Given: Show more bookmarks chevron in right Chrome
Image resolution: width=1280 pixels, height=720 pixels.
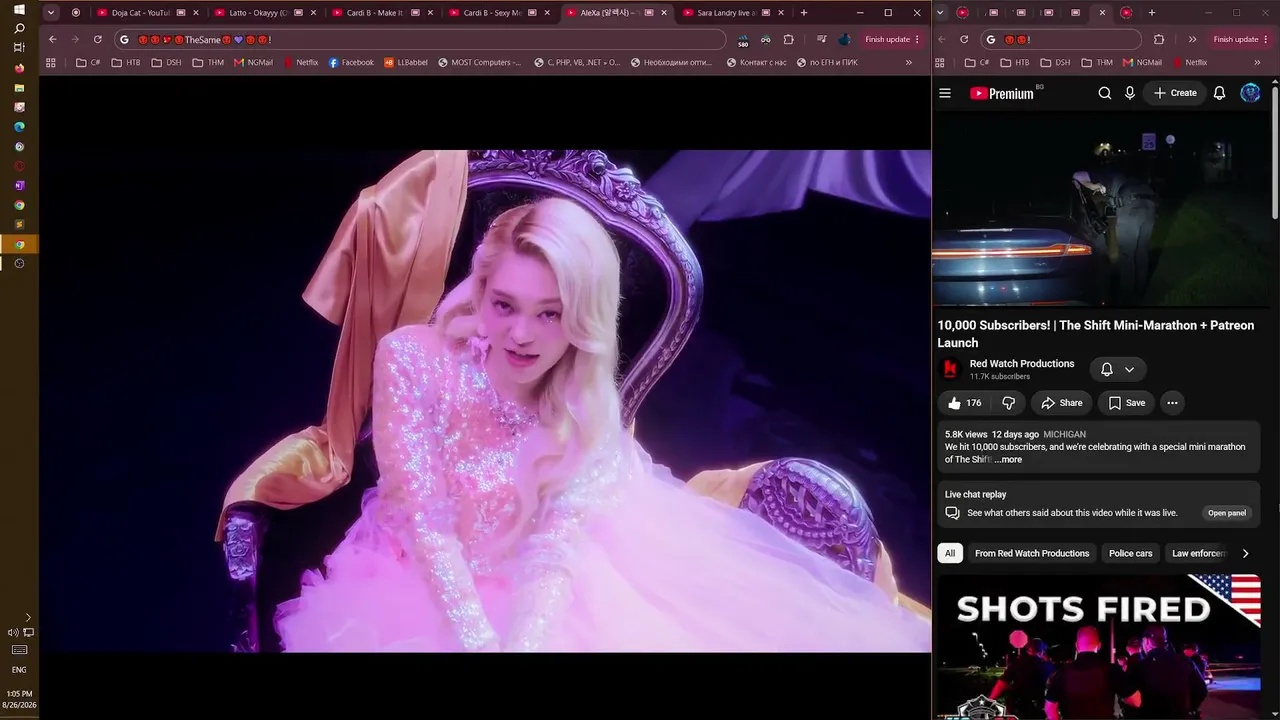Looking at the screenshot, I should click(1257, 62).
